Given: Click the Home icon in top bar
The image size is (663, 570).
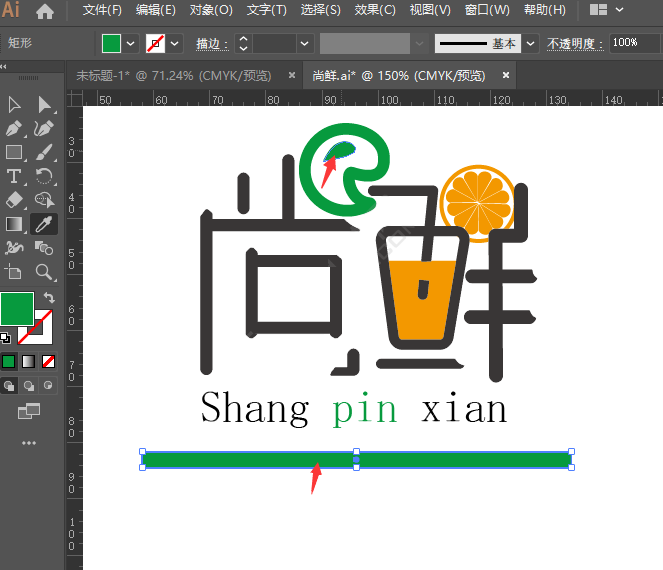Looking at the screenshot, I should pyautogui.click(x=45, y=11).
